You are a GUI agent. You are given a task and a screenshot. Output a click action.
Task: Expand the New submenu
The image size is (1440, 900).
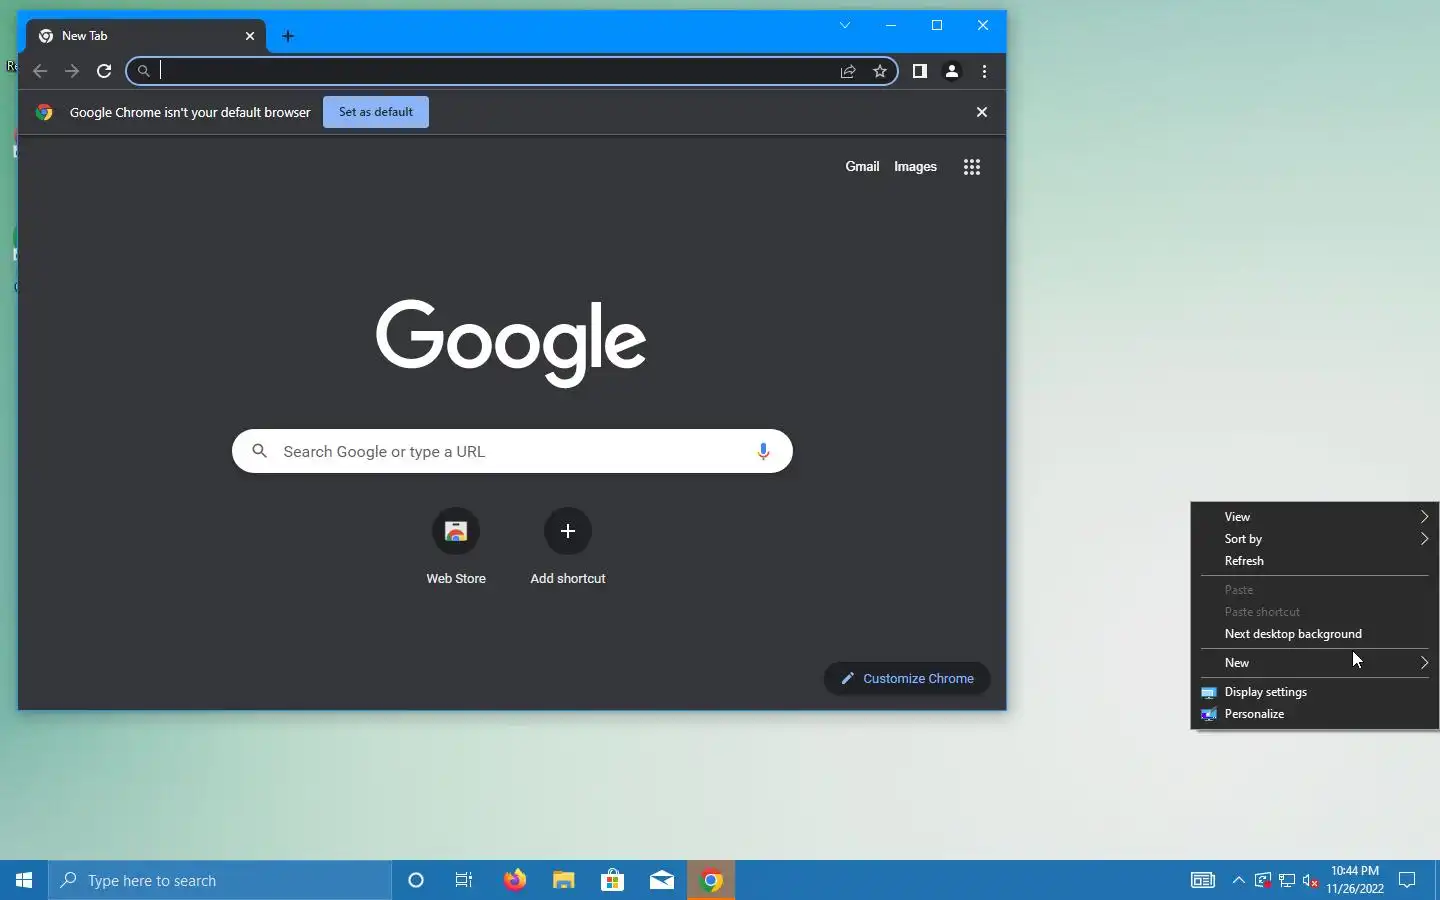tap(1315, 663)
